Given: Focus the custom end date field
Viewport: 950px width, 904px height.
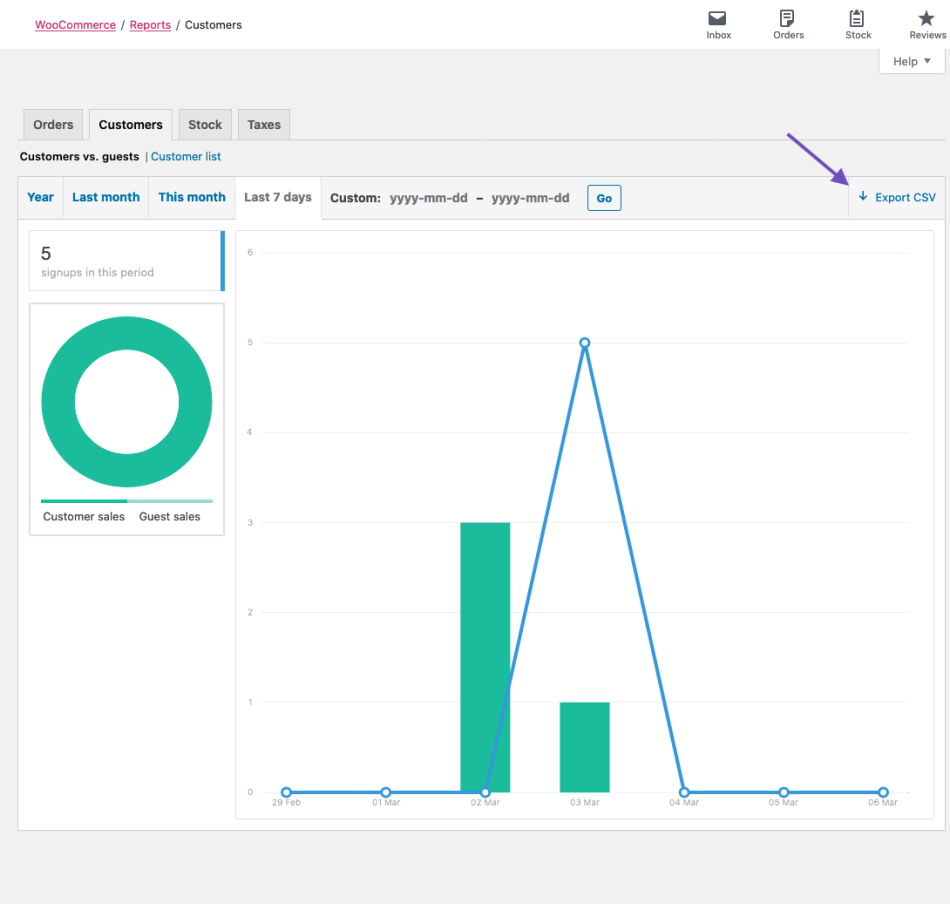Looking at the screenshot, I should 530,198.
